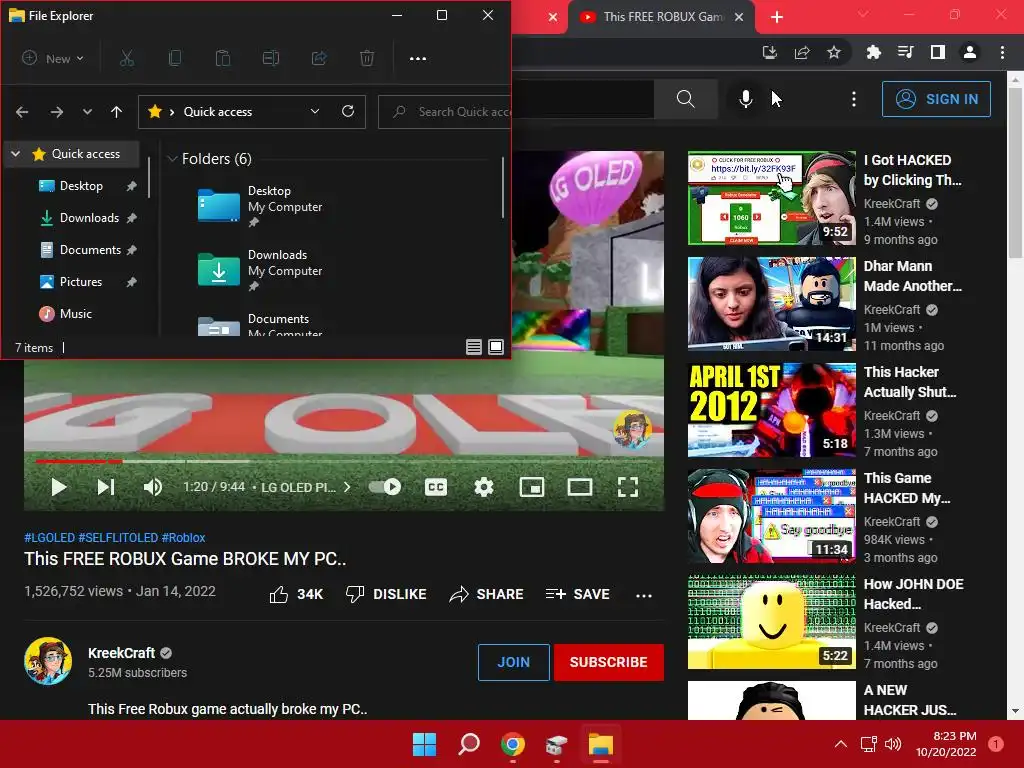Seek on the video progress bar

[x=344, y=461]
